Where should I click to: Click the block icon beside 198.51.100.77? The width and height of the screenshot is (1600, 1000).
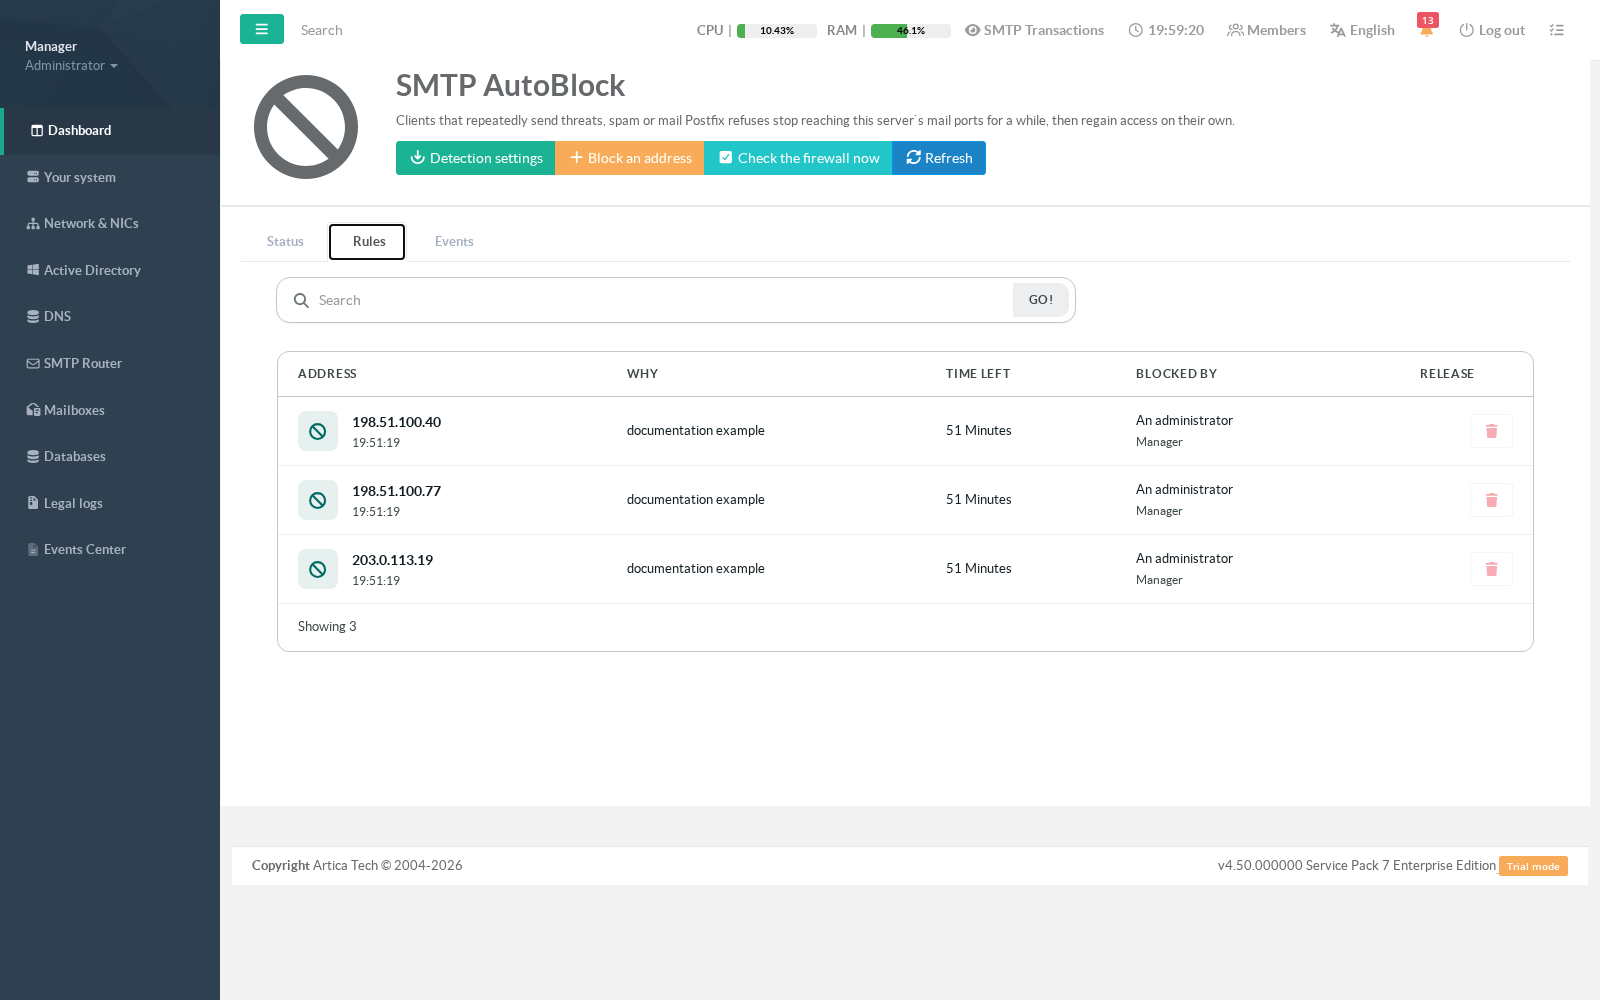tap(318, 500)
